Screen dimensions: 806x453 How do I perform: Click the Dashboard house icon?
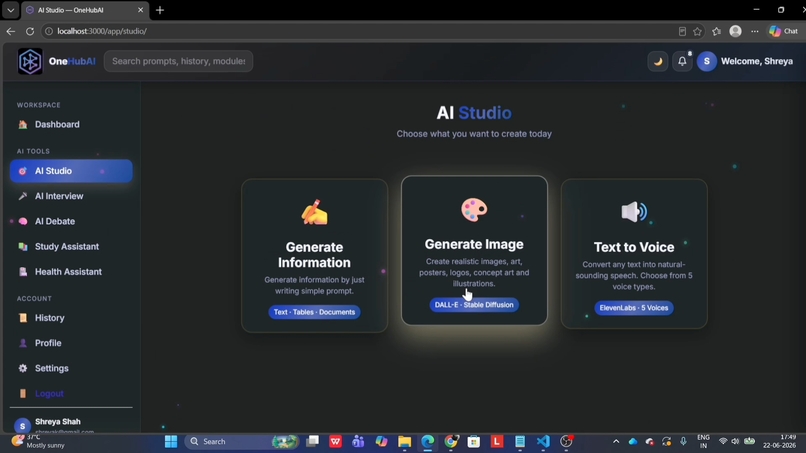23,124
